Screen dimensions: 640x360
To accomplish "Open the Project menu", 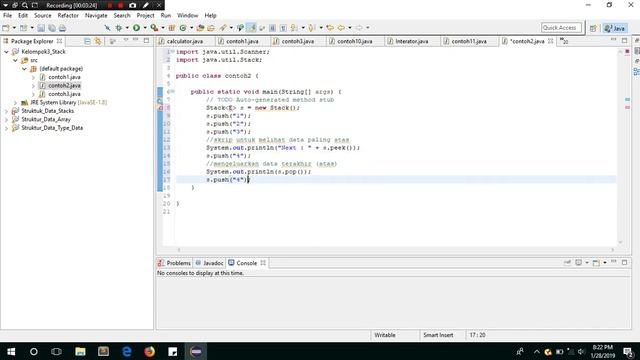I will pyautogui.click(x=145, y=16).
